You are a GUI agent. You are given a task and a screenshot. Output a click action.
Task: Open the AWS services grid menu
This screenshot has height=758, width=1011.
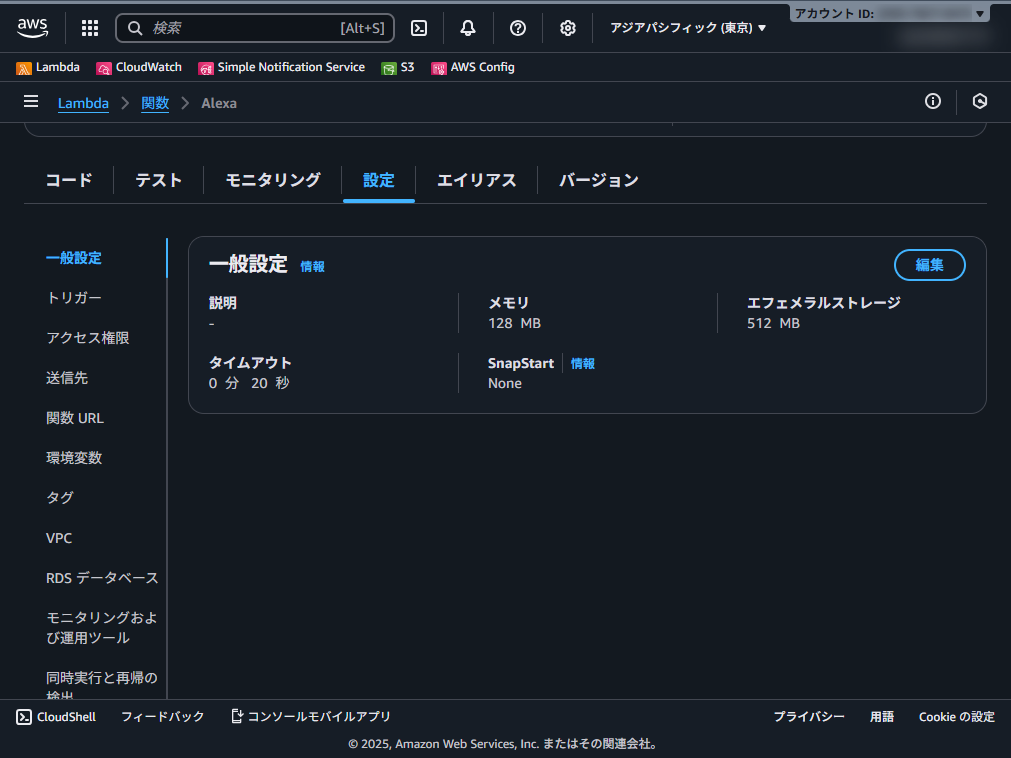[89, 28]
